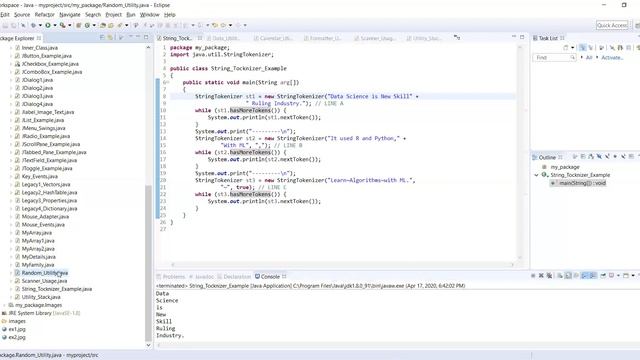Click Link with Editor icon in Package Explorer
The height and width of the screenshot is (360, 640).
click(110, 38)
